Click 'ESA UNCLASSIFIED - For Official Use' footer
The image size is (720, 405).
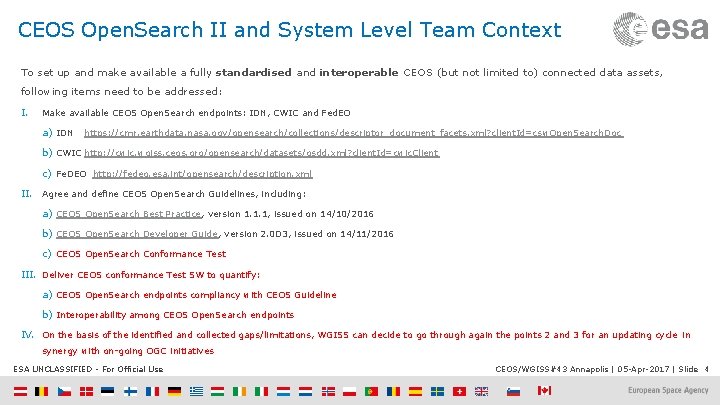pos(88,369)
